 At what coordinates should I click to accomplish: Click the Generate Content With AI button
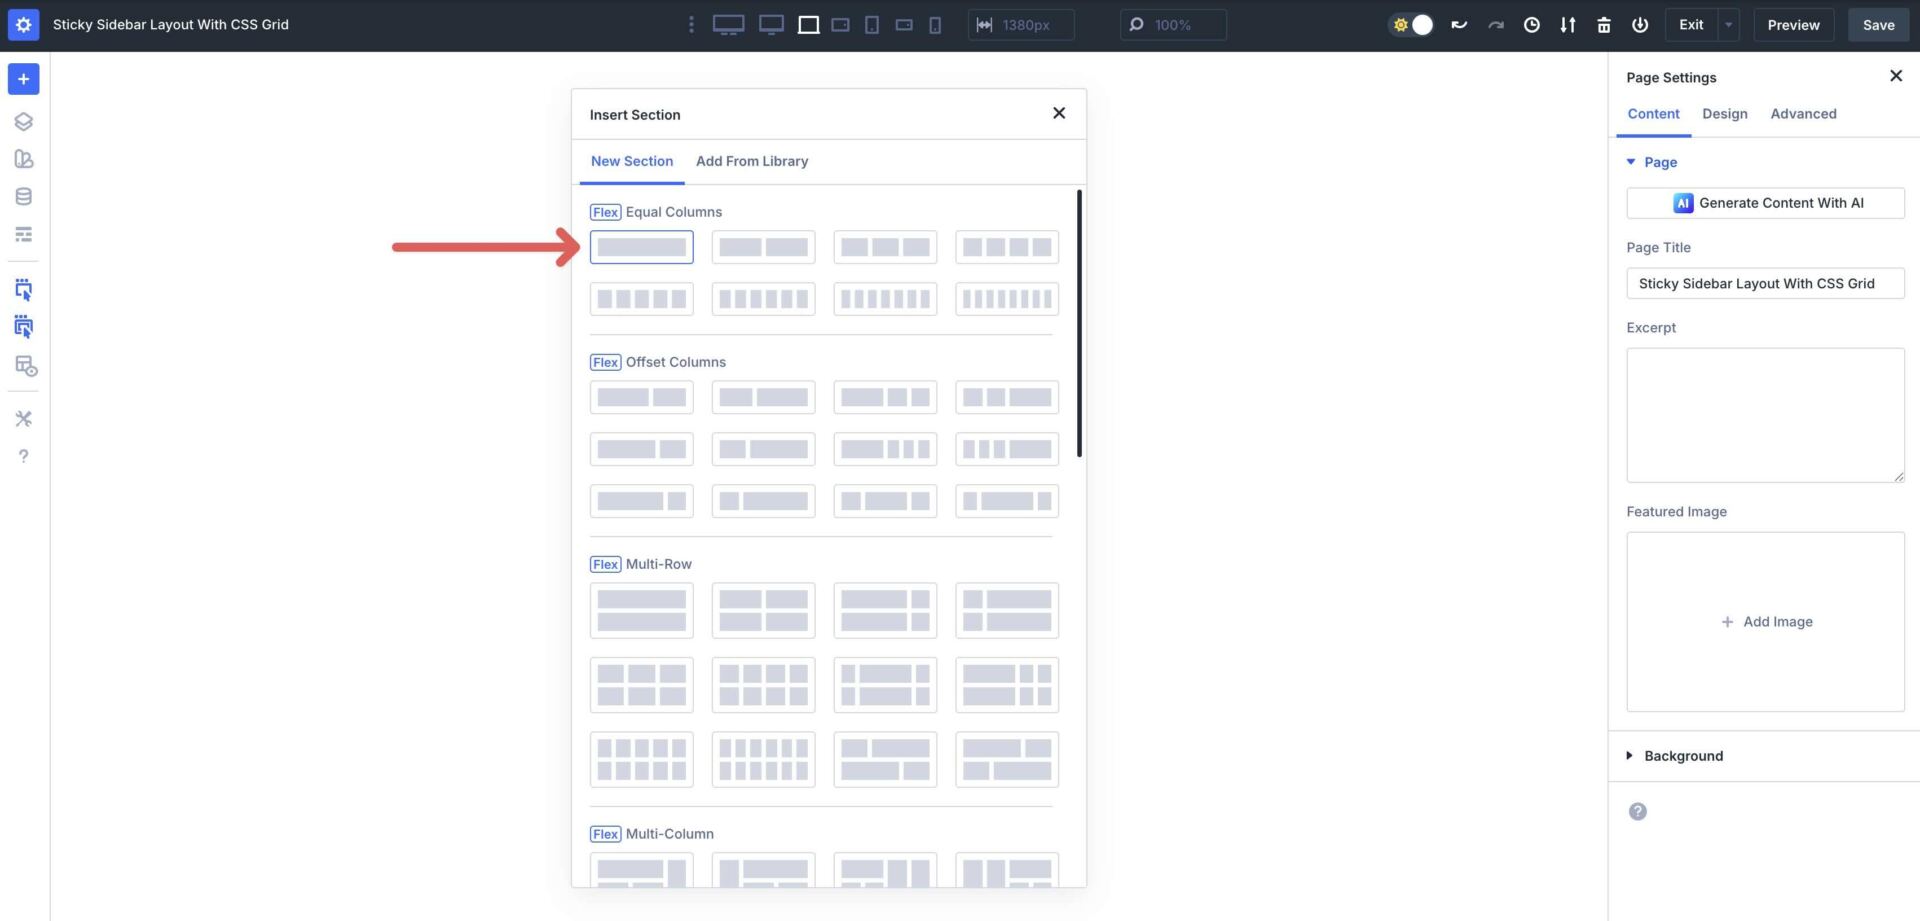(x=1765, y=203)
